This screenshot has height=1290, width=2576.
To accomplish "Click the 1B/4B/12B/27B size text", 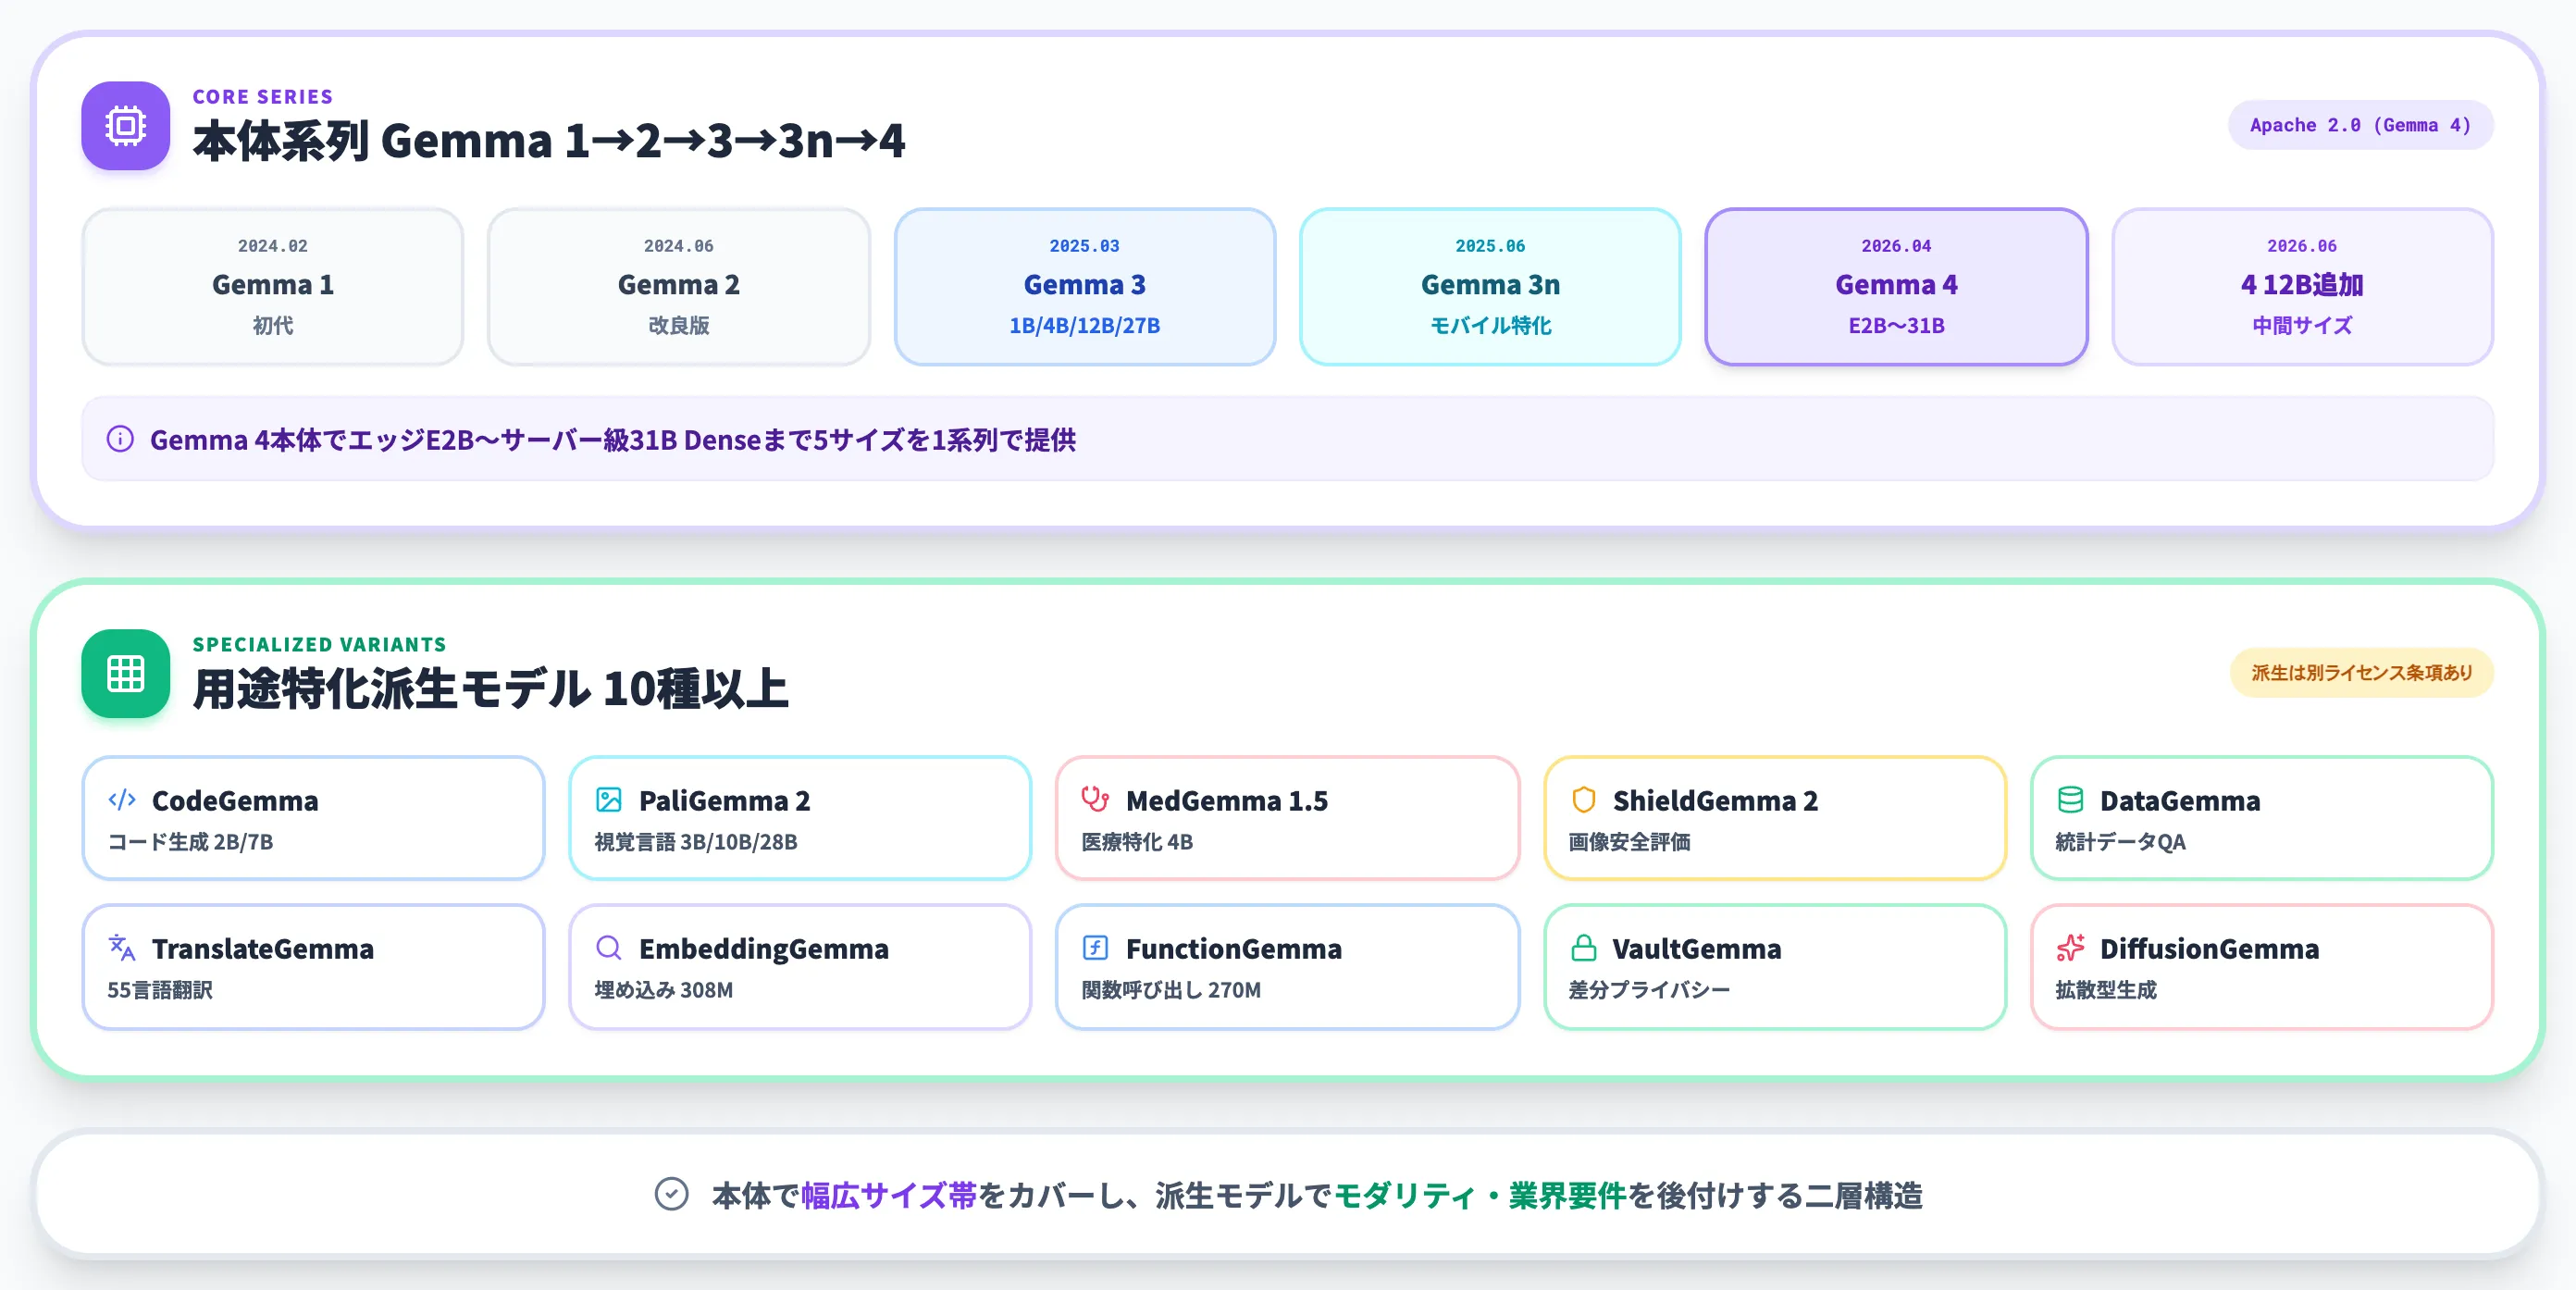I will [x=1085, y=326].
